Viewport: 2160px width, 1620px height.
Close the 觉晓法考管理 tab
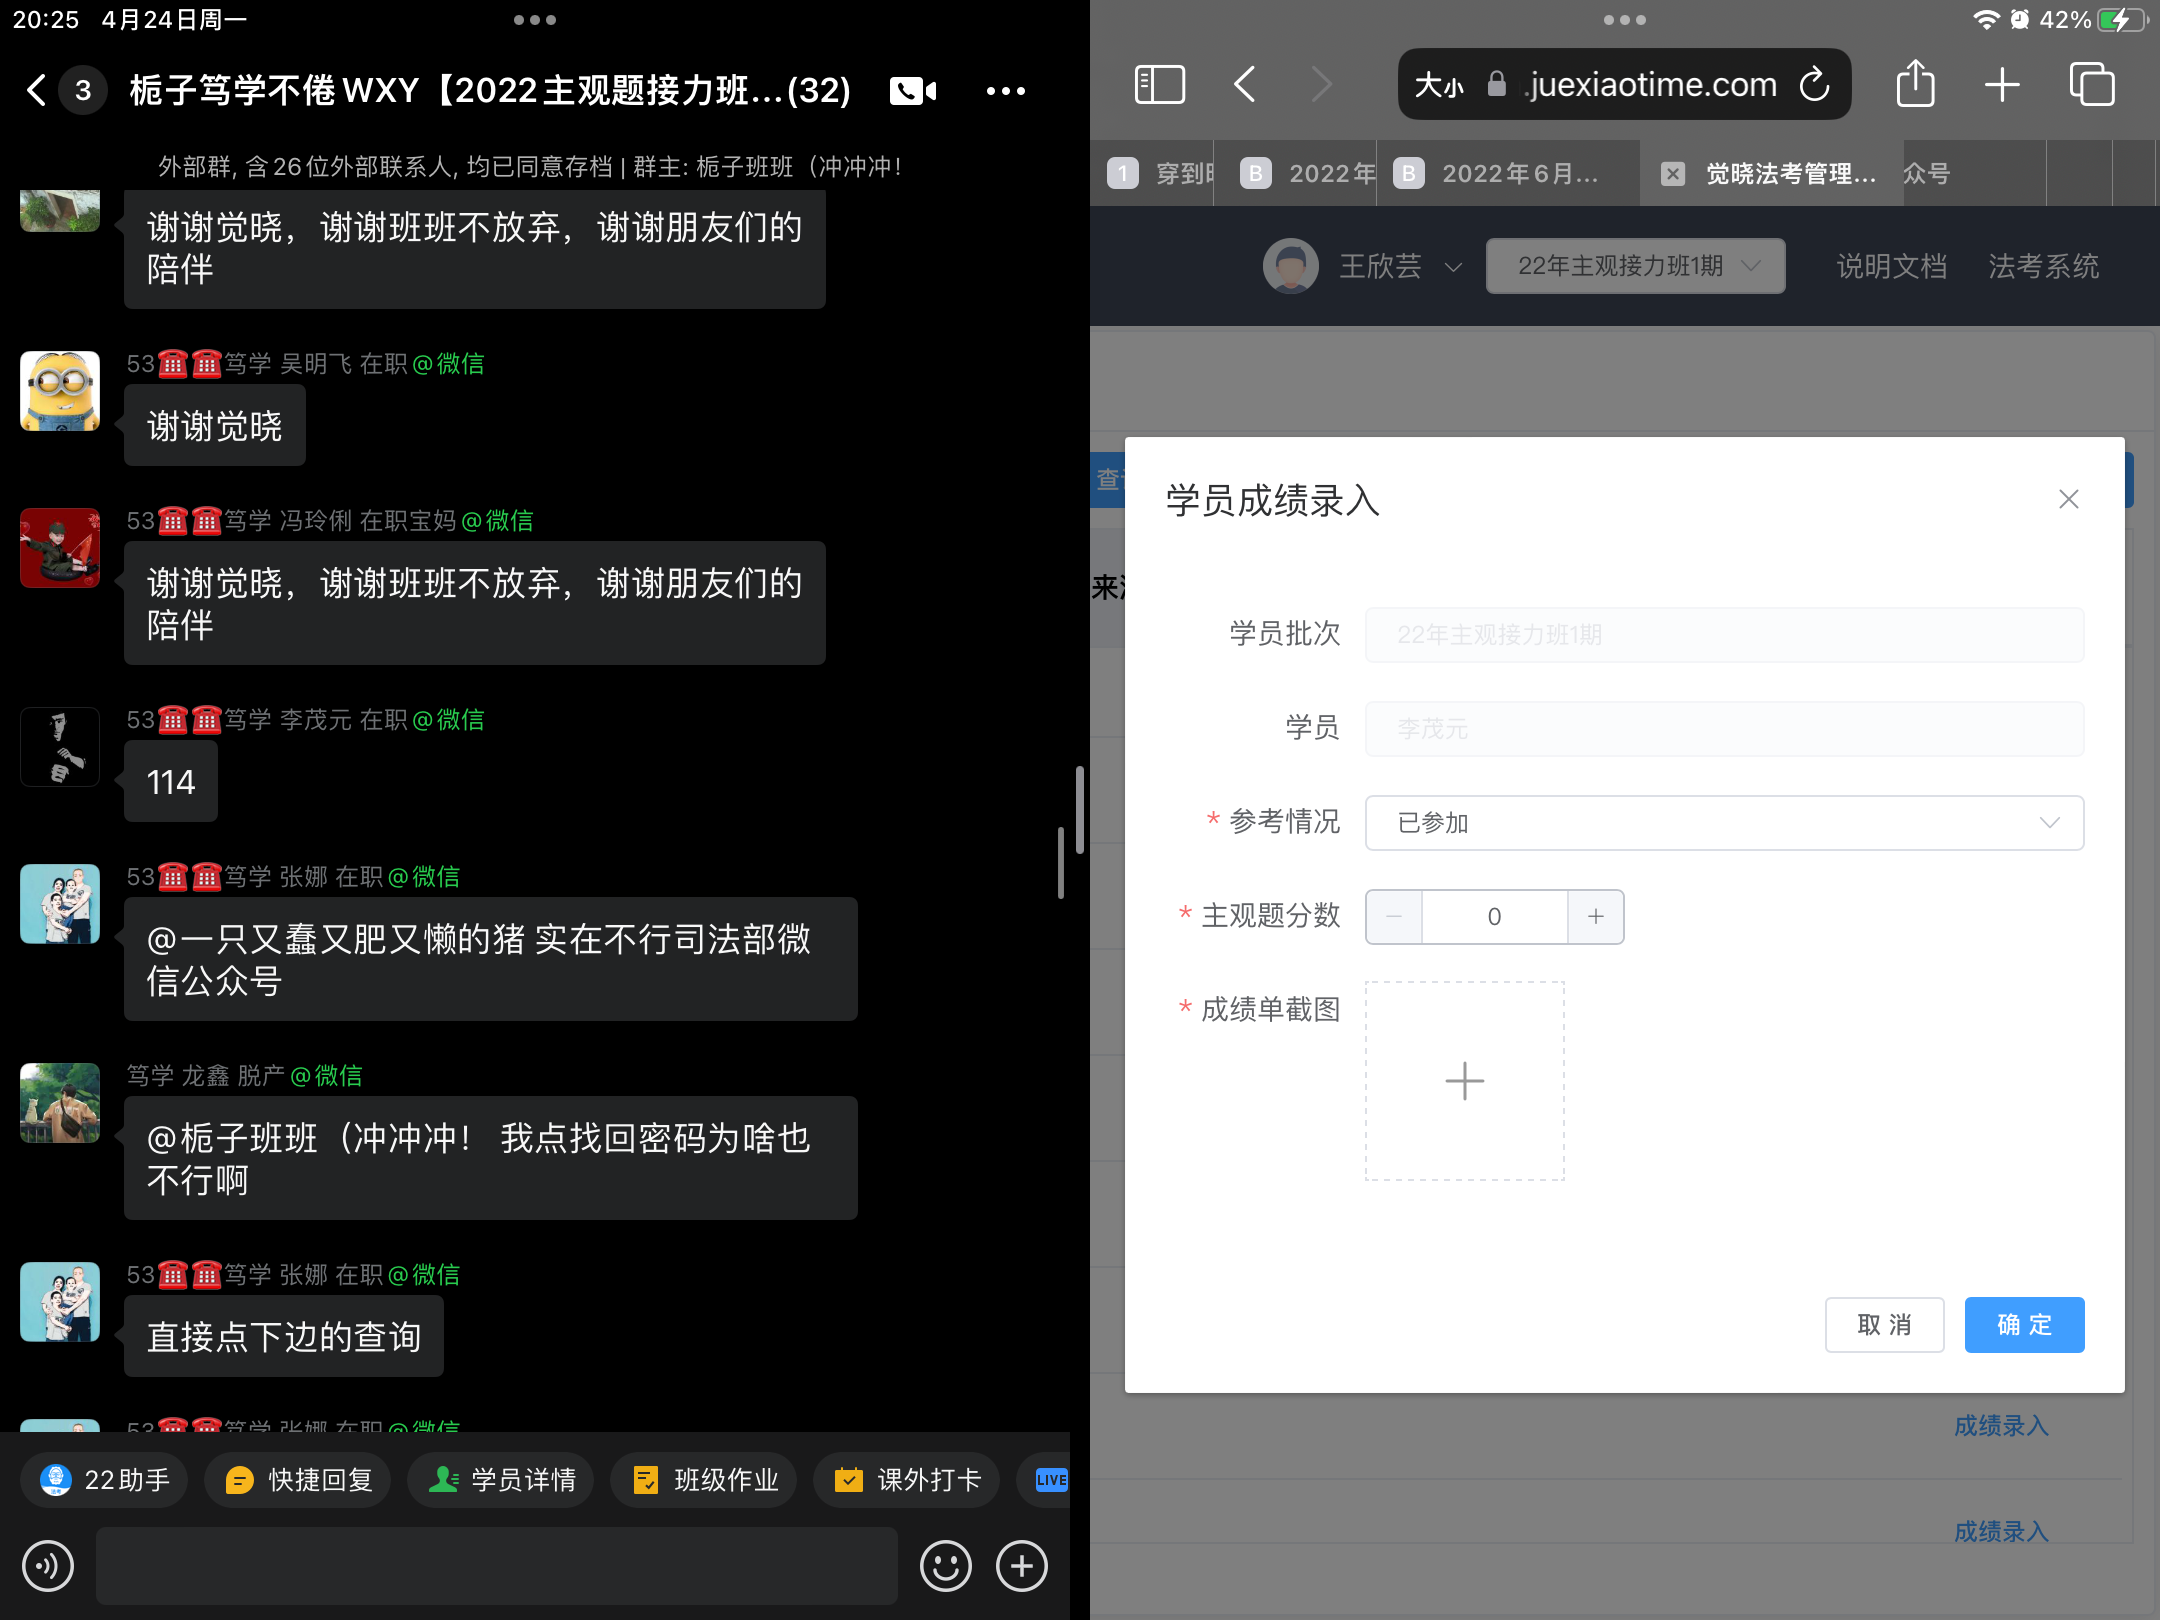click(1673, 174)
